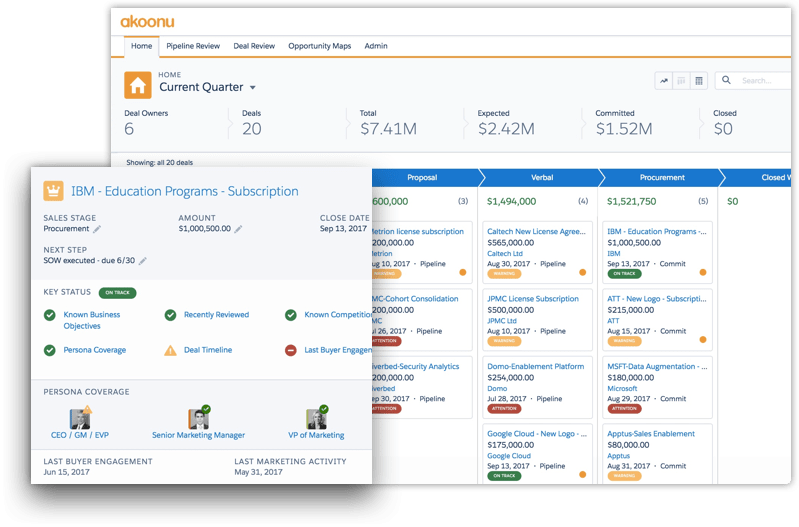799x527 pixels.
Task: Click CEO / GM / EVP link
Action: (x=80, y=435)
